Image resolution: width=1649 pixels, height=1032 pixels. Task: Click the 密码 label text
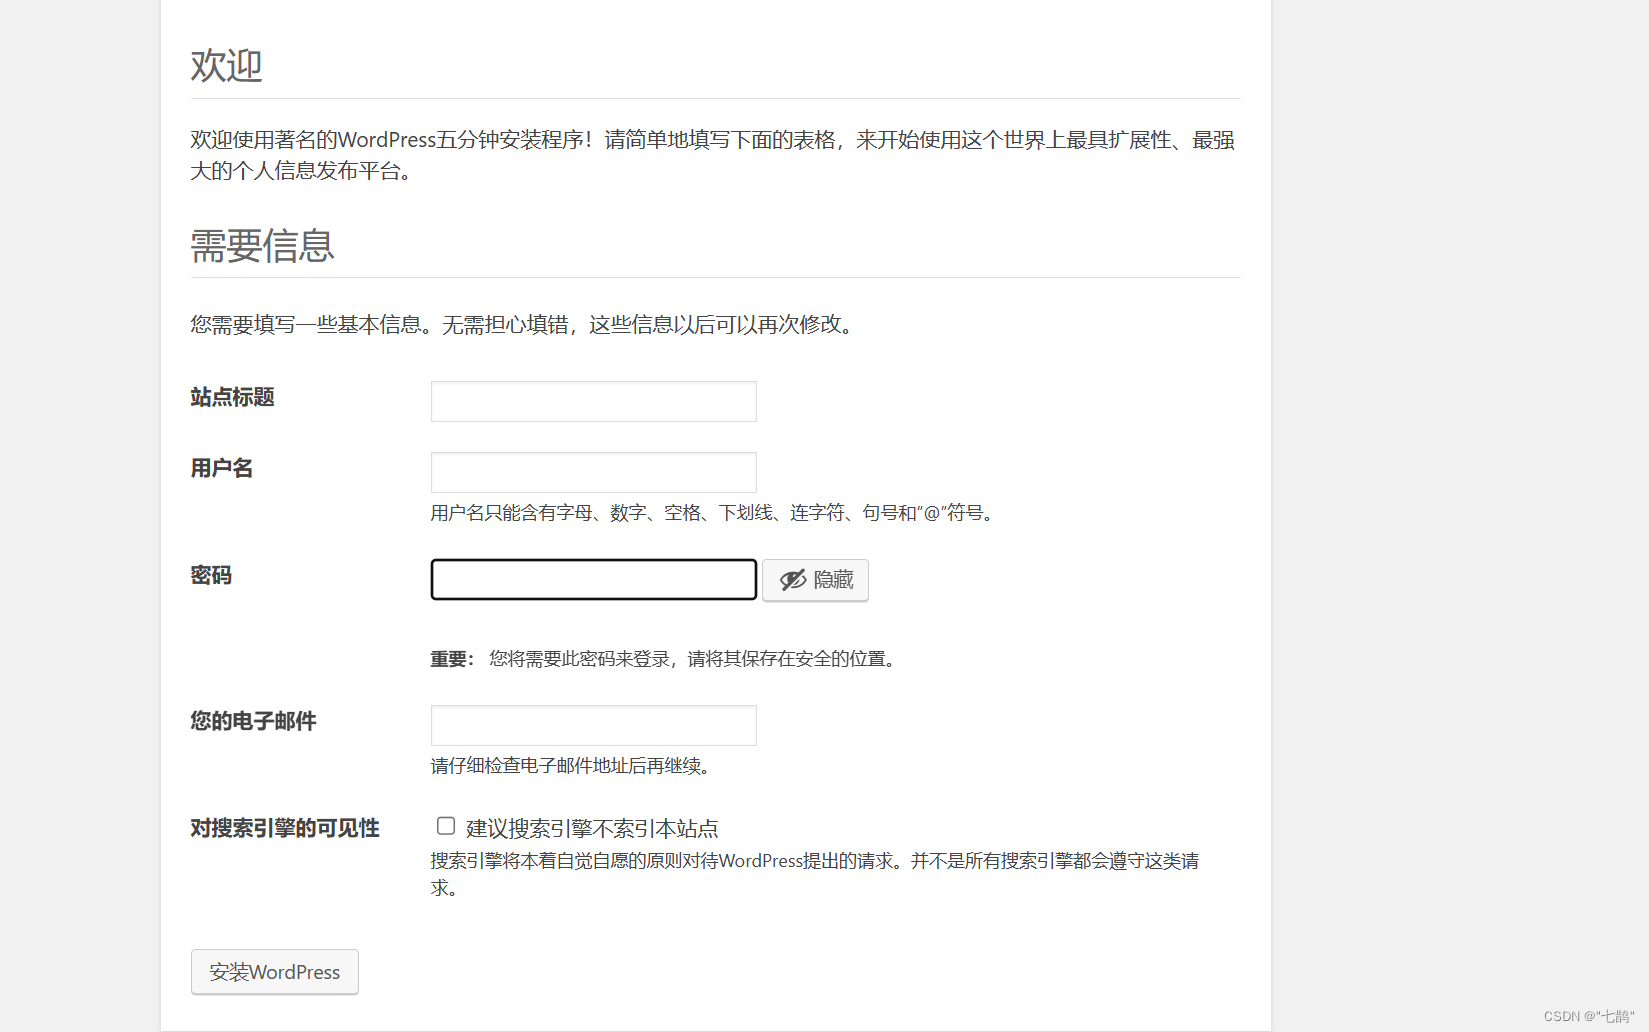(x=210, y=575)
